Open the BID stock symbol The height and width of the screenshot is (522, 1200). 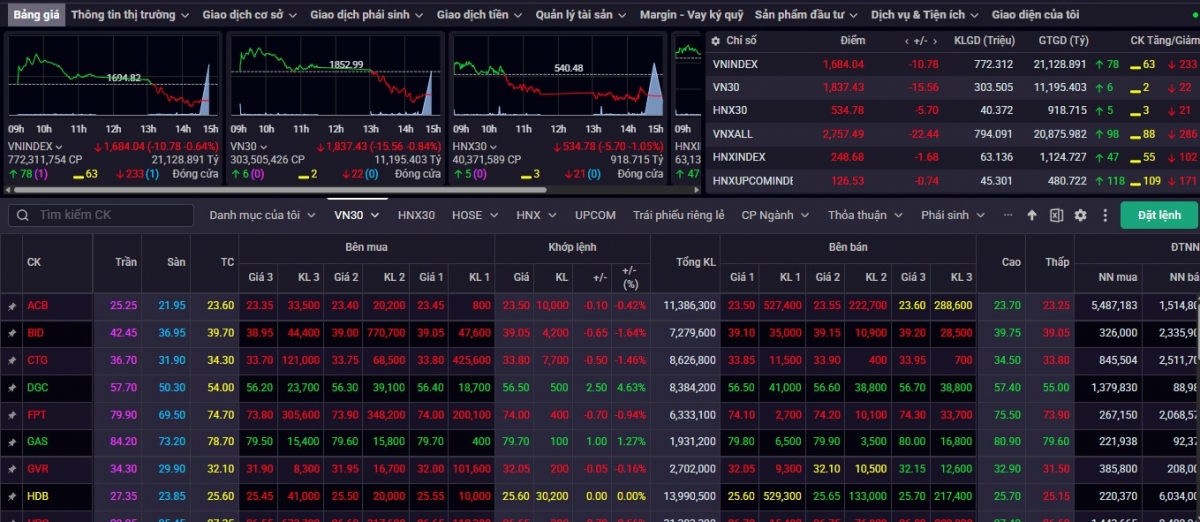[36, 333]
